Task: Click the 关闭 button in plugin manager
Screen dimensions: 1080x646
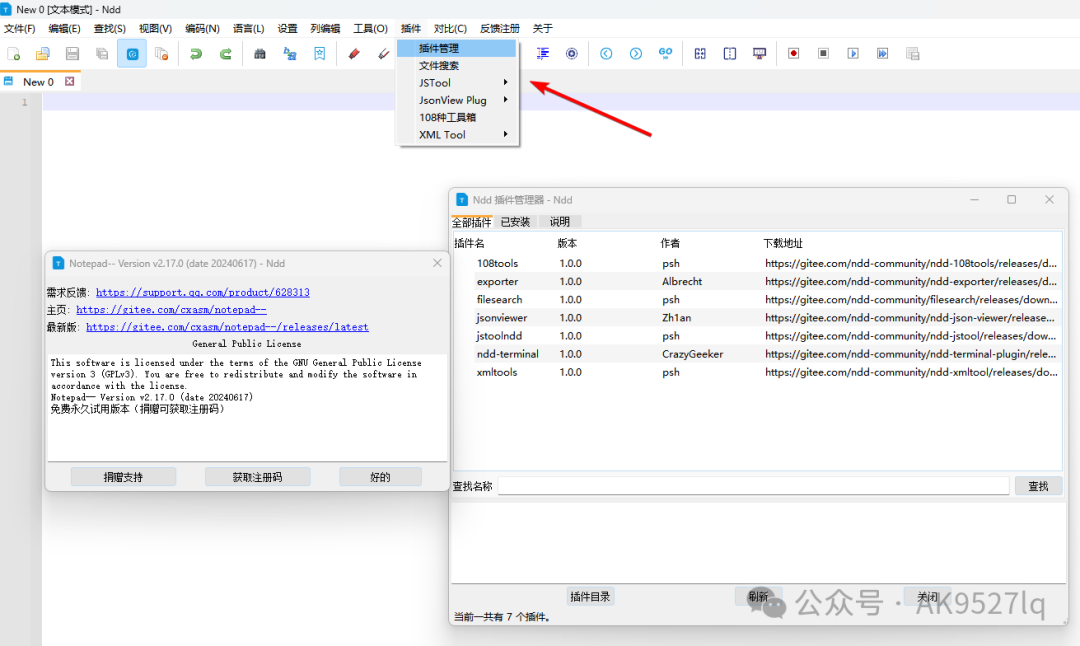Action: pos(927,596)
